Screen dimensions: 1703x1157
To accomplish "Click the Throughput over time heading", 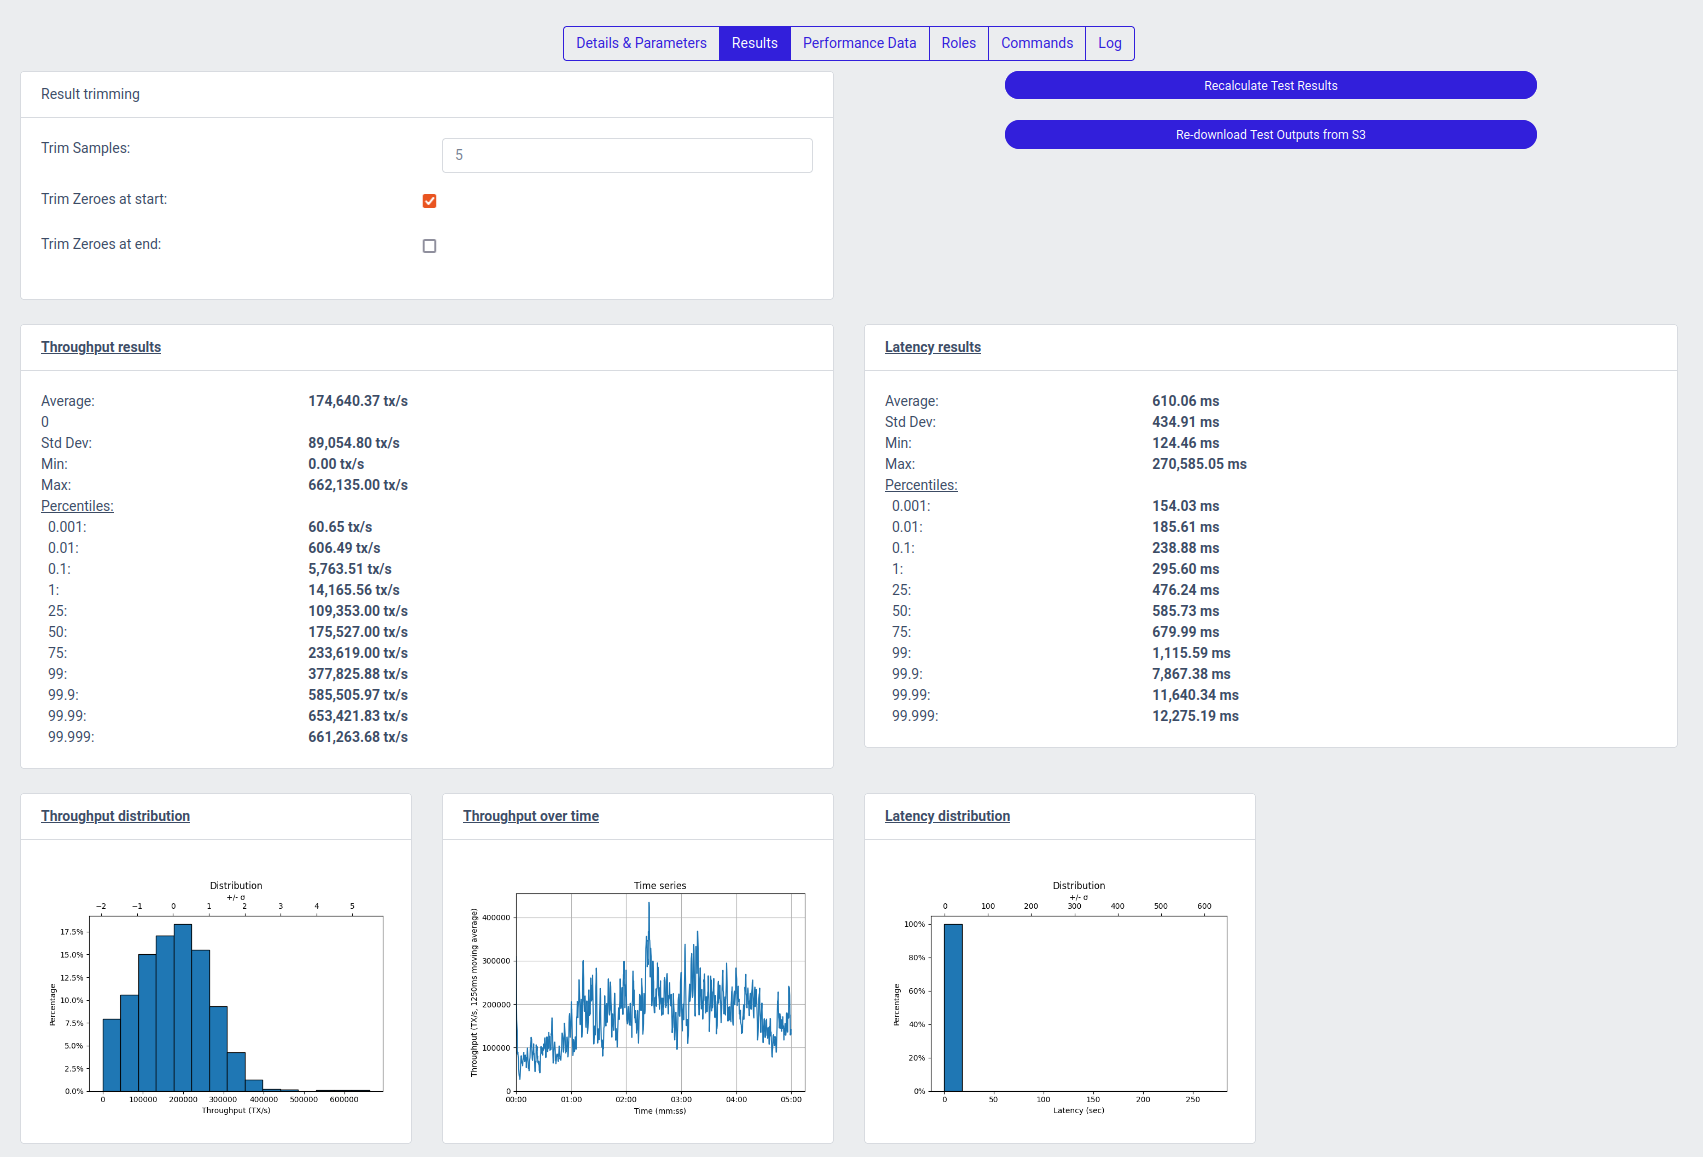I will click(531, 816).
